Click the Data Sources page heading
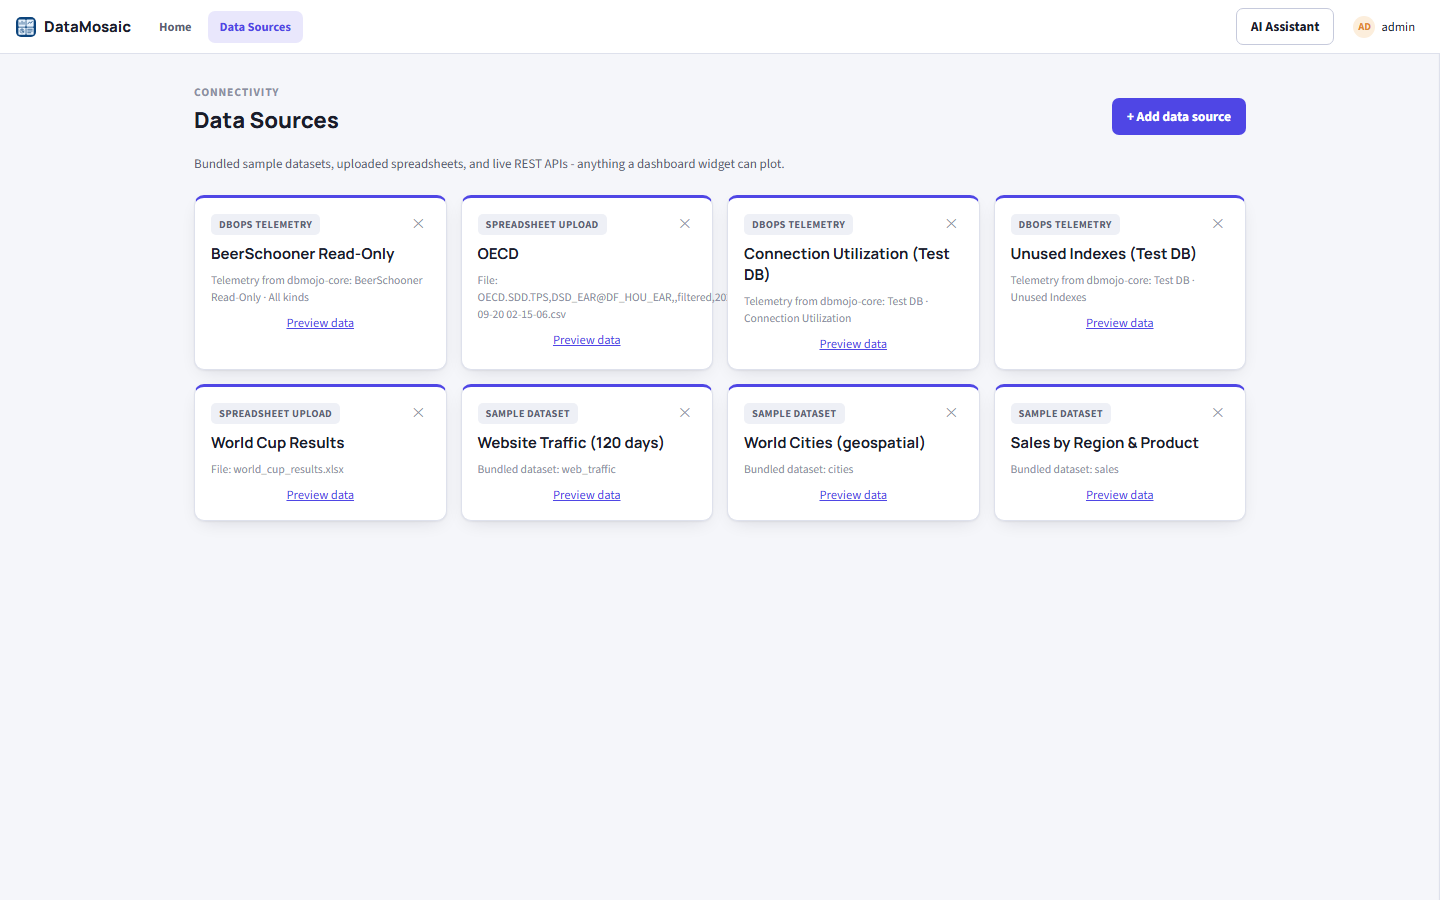Image resolution: width=1440 pixels, height=900 pixels. coord(266,120)
